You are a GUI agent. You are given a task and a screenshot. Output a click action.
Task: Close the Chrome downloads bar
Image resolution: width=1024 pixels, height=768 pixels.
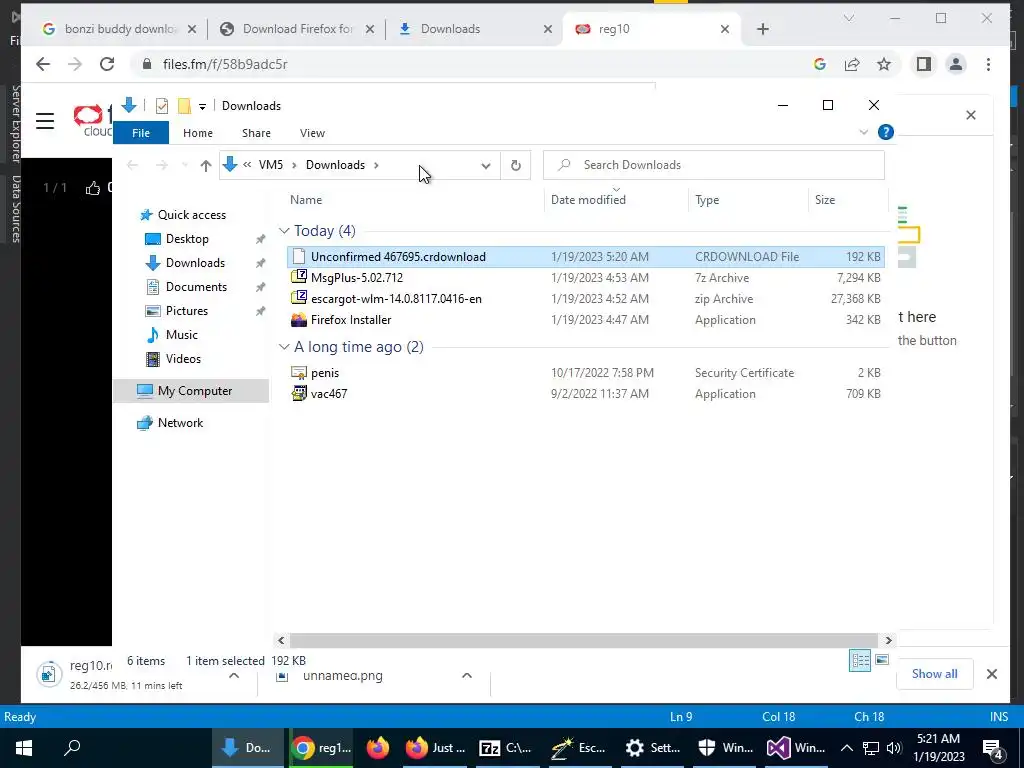coord(991,674)
